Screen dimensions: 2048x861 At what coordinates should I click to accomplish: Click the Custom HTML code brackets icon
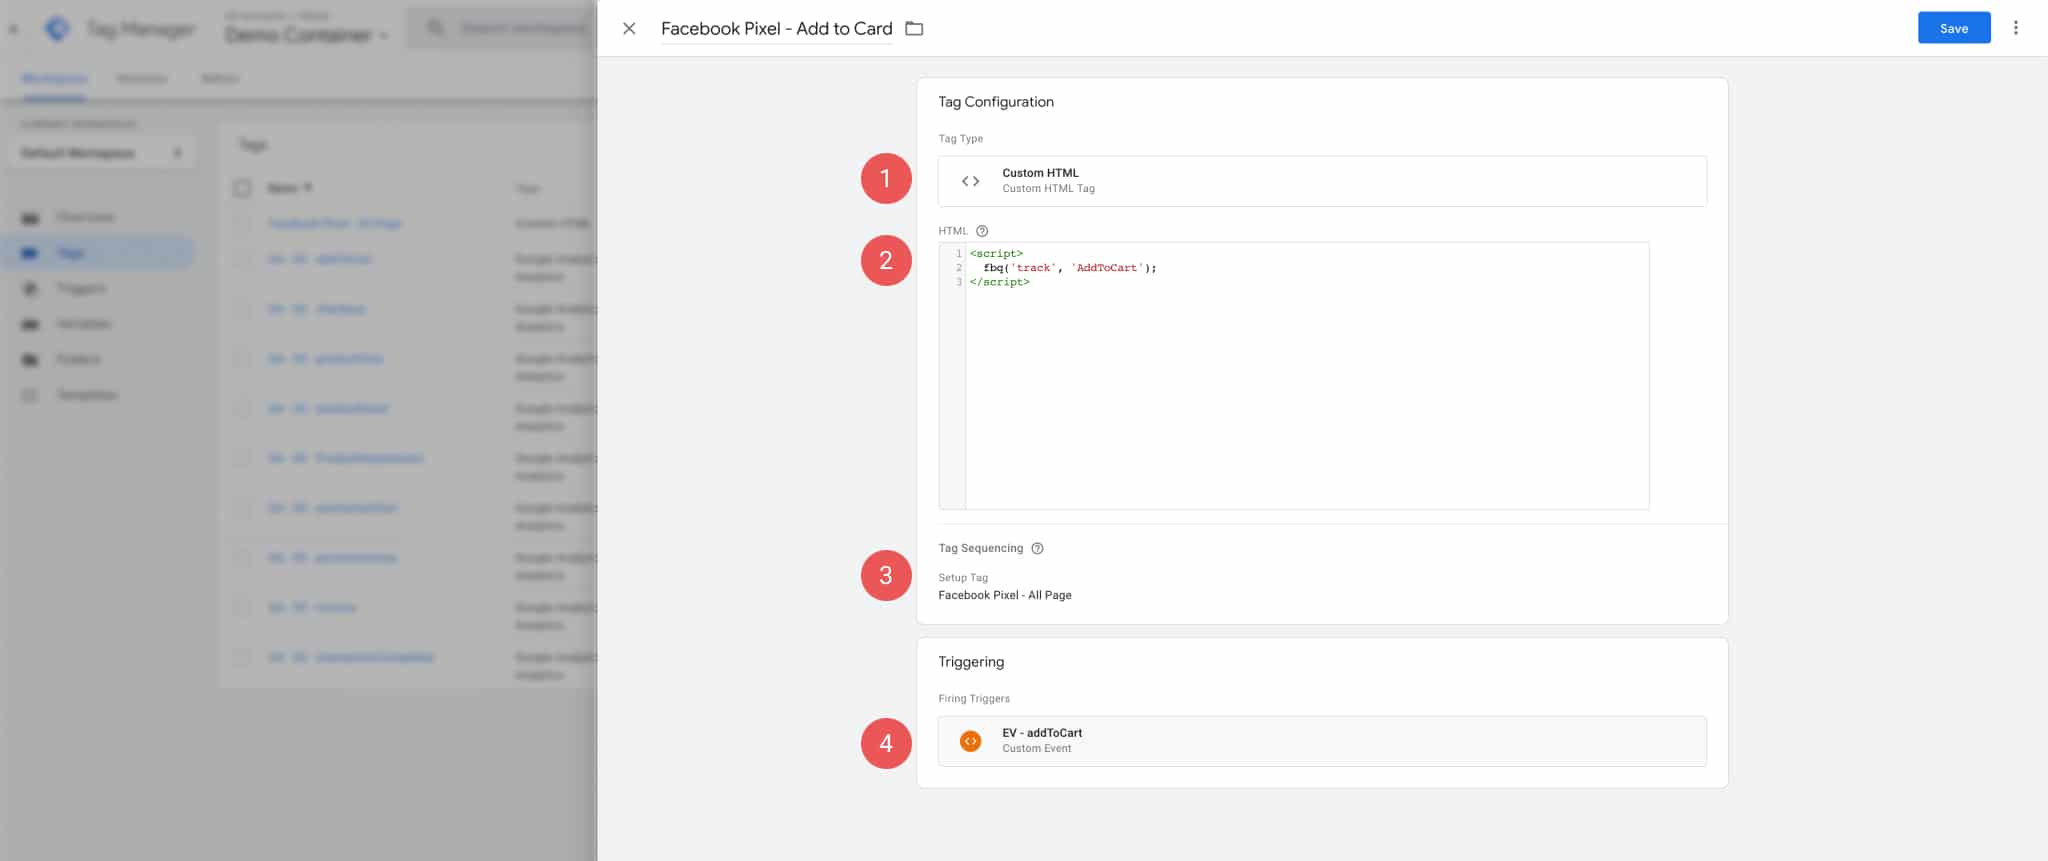pos(970,181)
